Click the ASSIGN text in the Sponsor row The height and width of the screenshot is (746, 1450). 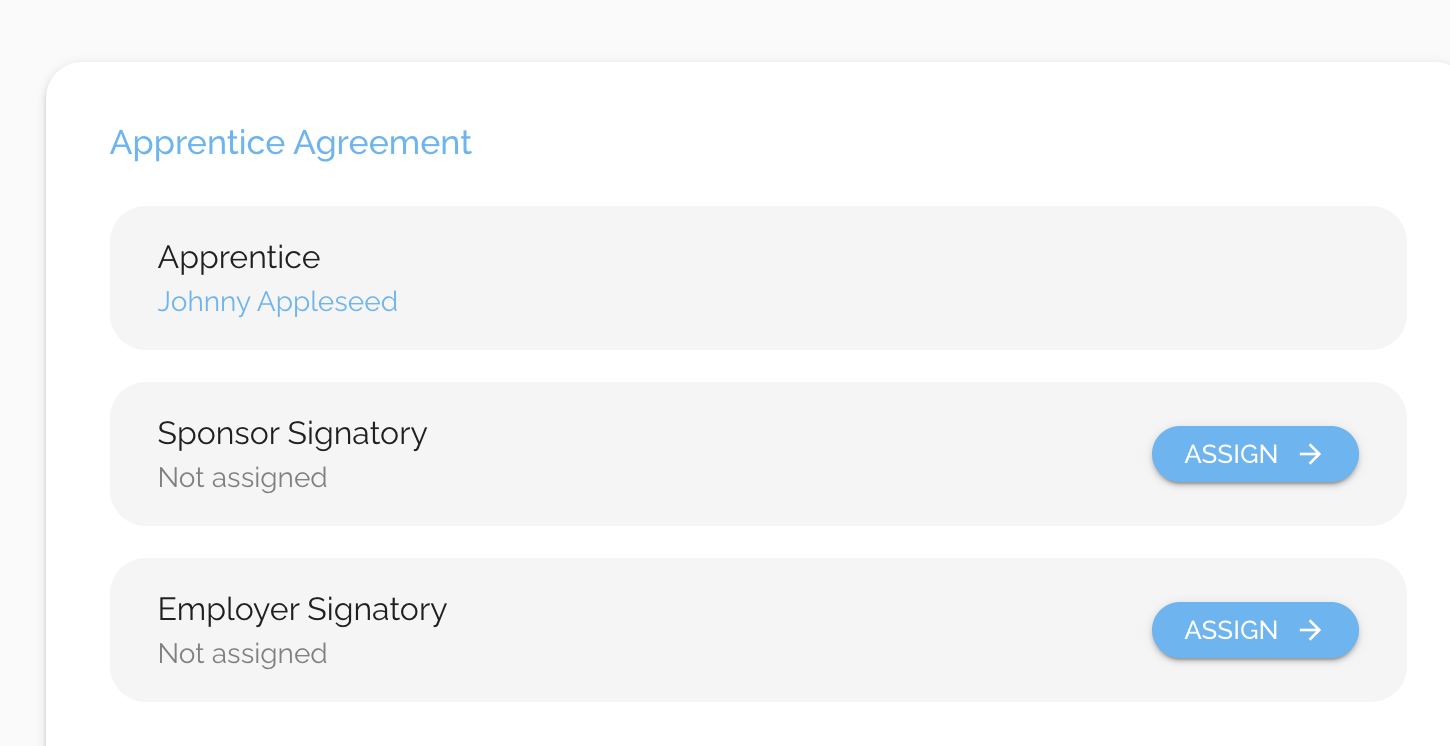pos(1231,454)
